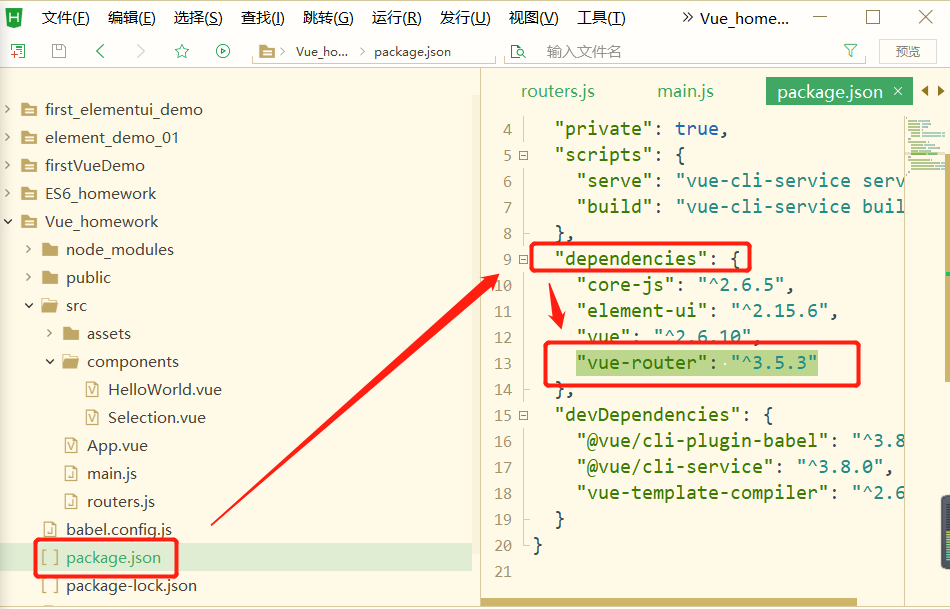Switch to the routers.js tab
This screenshot has width=950, height=609.
[x=558, y=91]
